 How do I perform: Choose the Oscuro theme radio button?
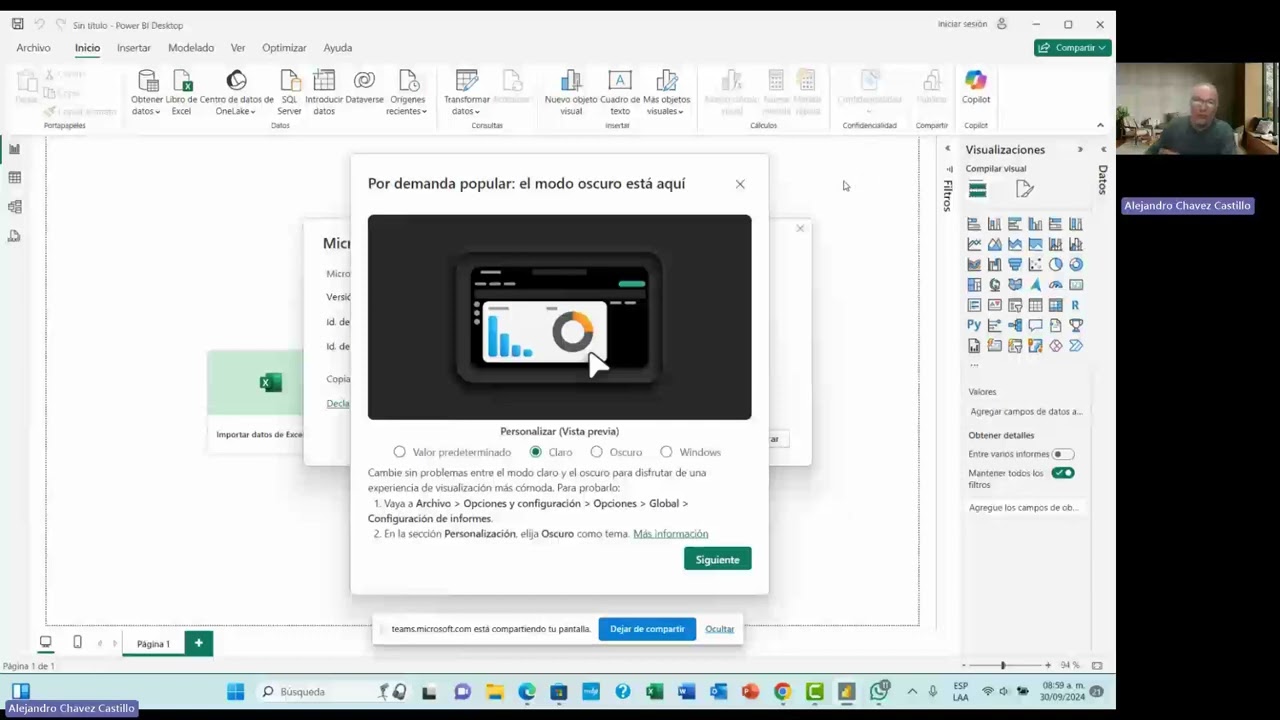click(597, 452)
